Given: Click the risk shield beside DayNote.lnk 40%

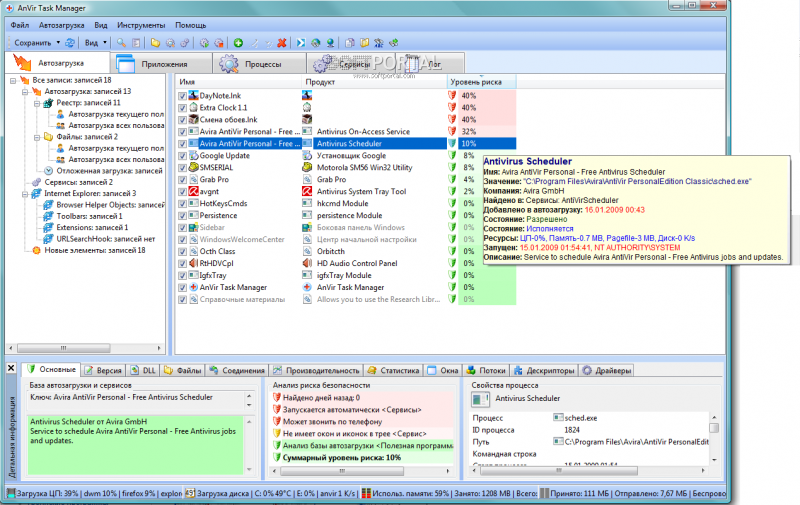Looking at the screenshot, I should coord(452,95).
